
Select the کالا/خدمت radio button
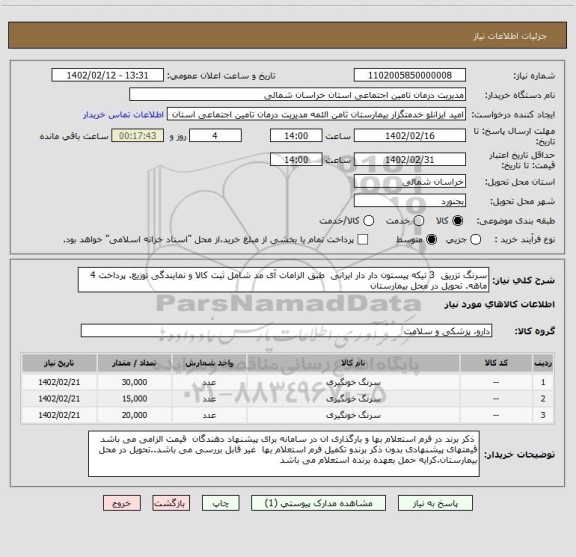click(x=368, y=221)
